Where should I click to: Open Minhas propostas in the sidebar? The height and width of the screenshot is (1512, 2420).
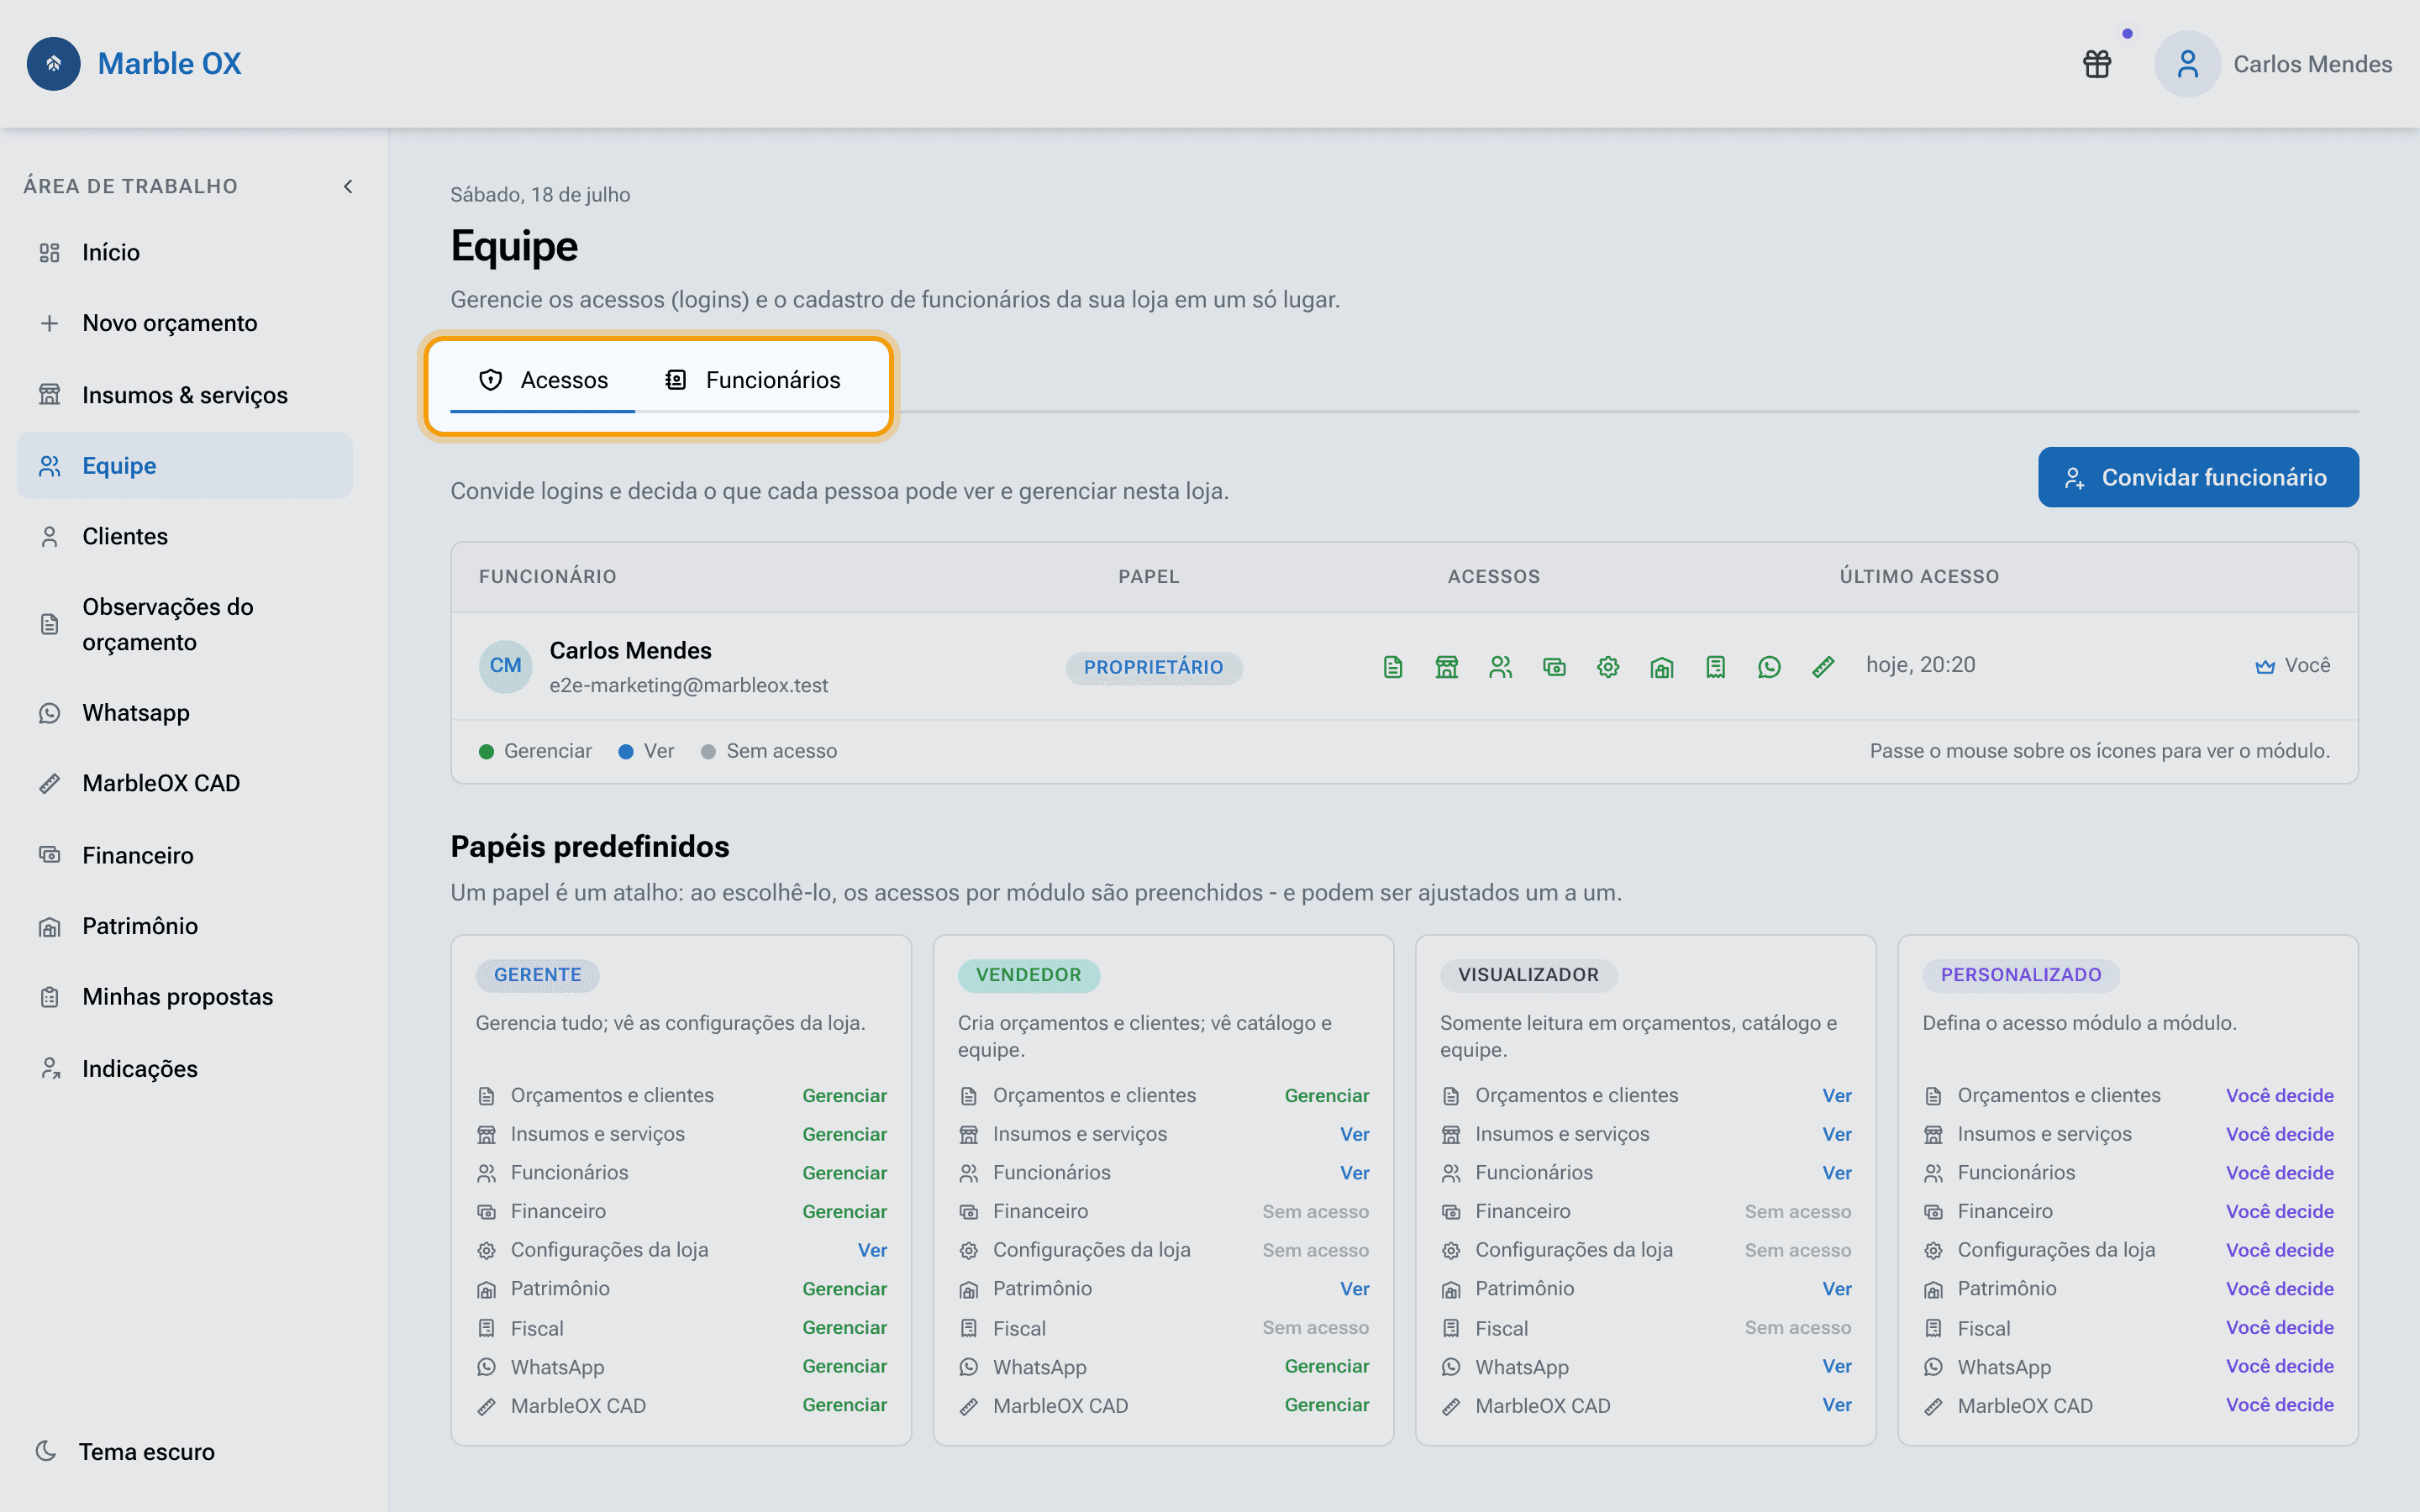pos(185,996)
